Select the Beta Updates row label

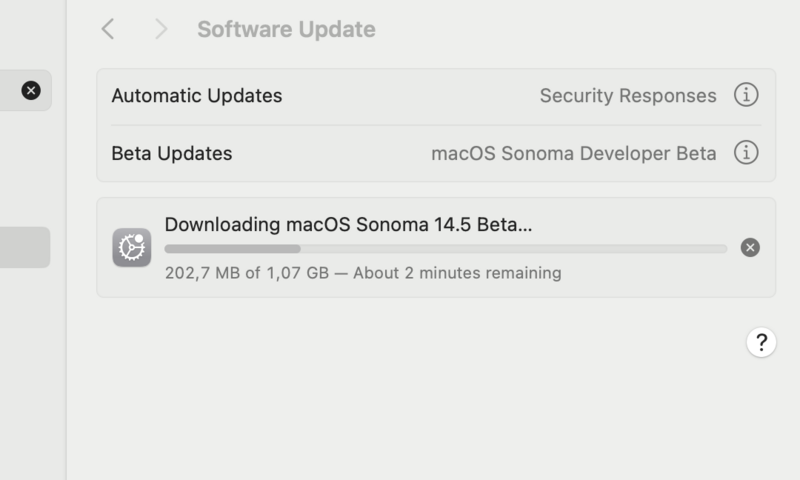tap(172, 153)
